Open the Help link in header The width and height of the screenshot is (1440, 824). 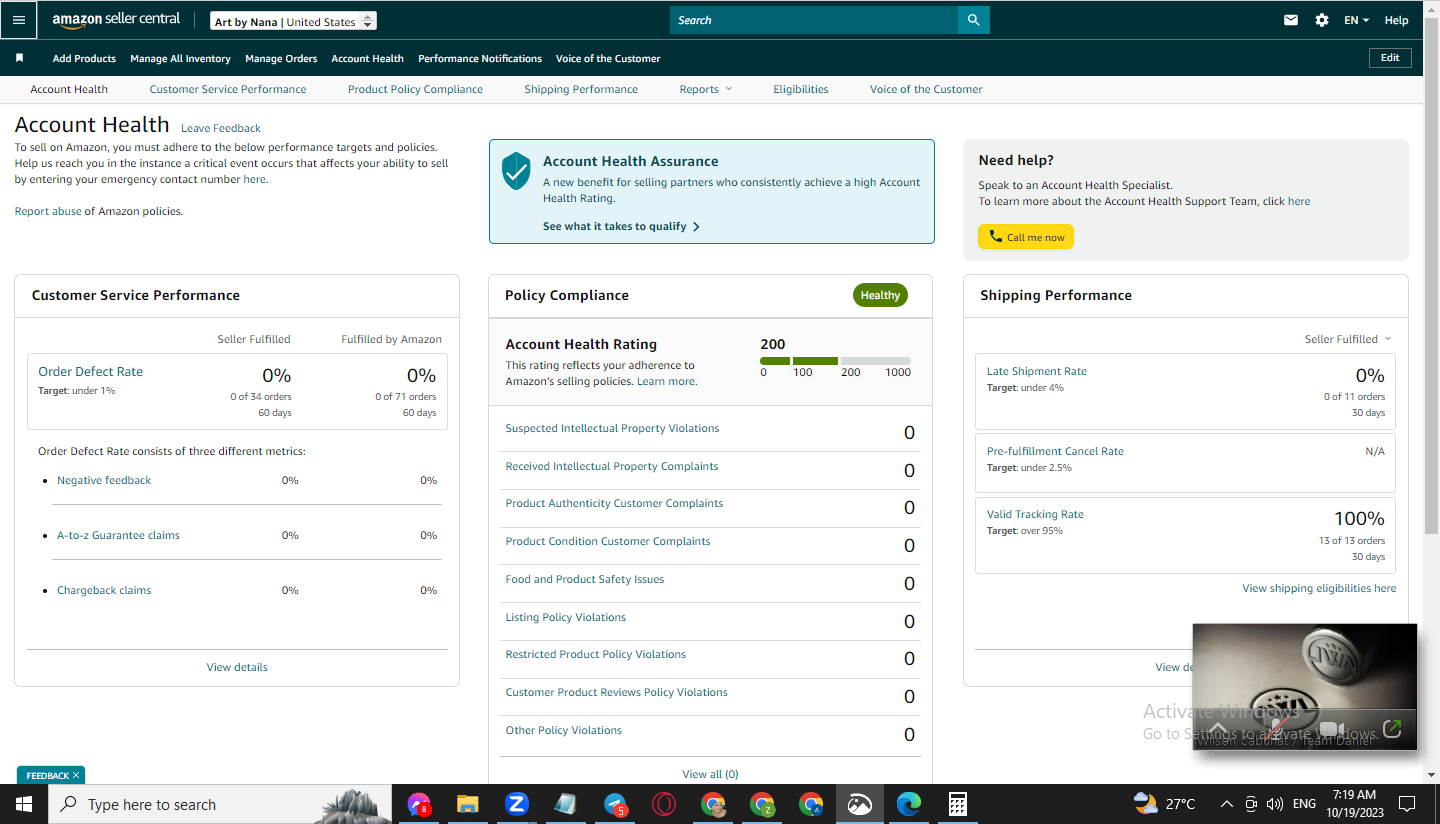[1396, 20]
